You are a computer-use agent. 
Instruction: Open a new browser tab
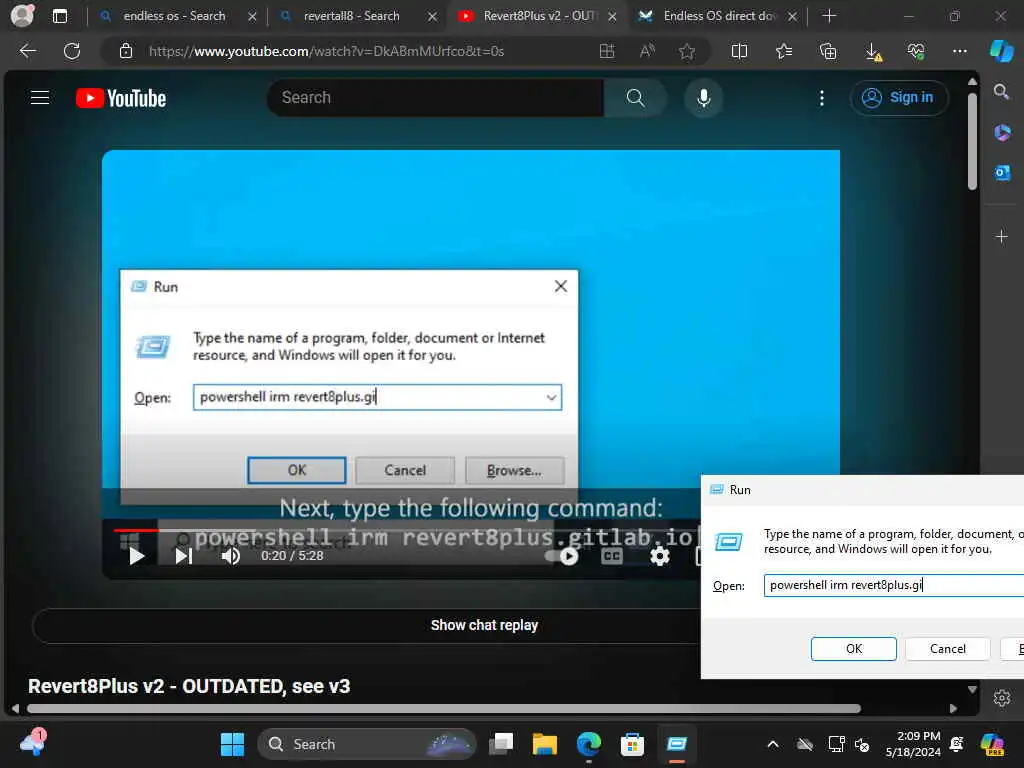tap(829, 16)
